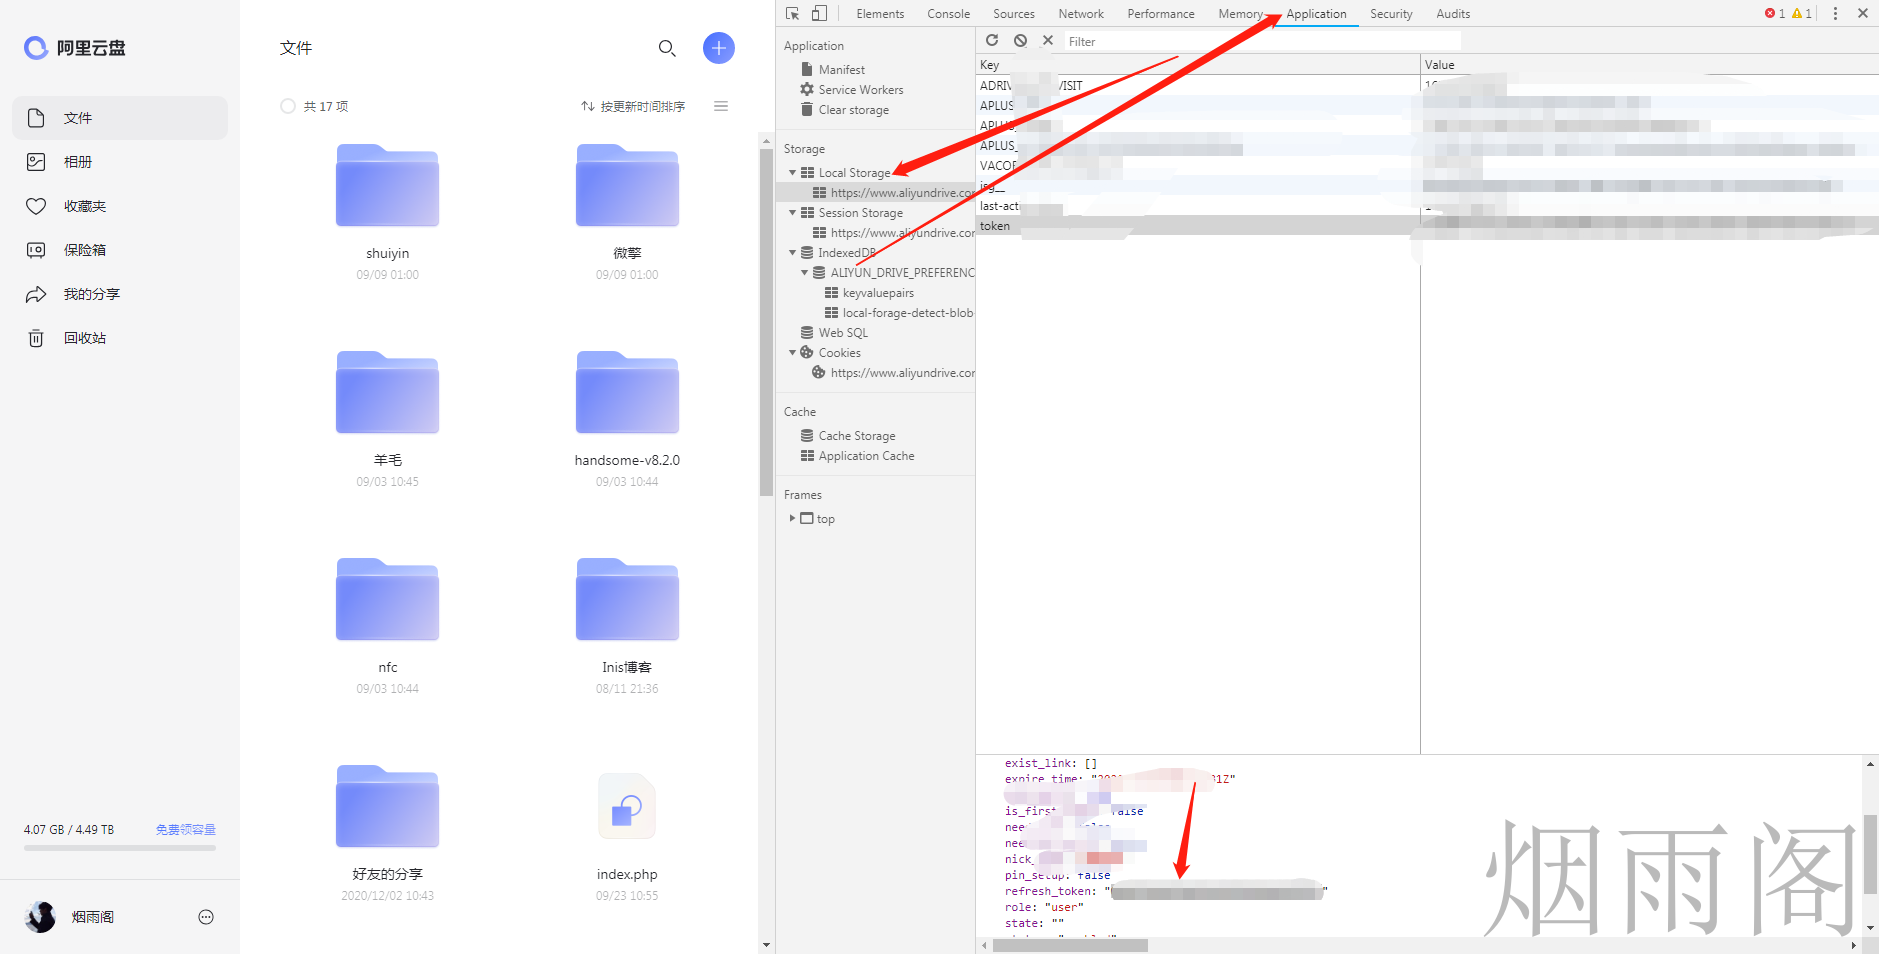Open Application Cache item
This screenshot has width=1879, height=954.
tap(866, 456)
